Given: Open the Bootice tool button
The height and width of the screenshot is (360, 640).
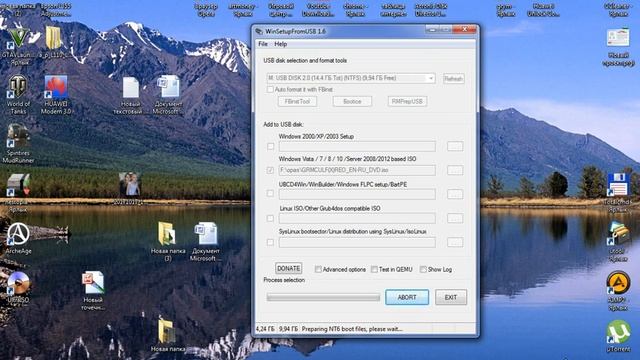Looking at the screenshot, I should 352,101.
